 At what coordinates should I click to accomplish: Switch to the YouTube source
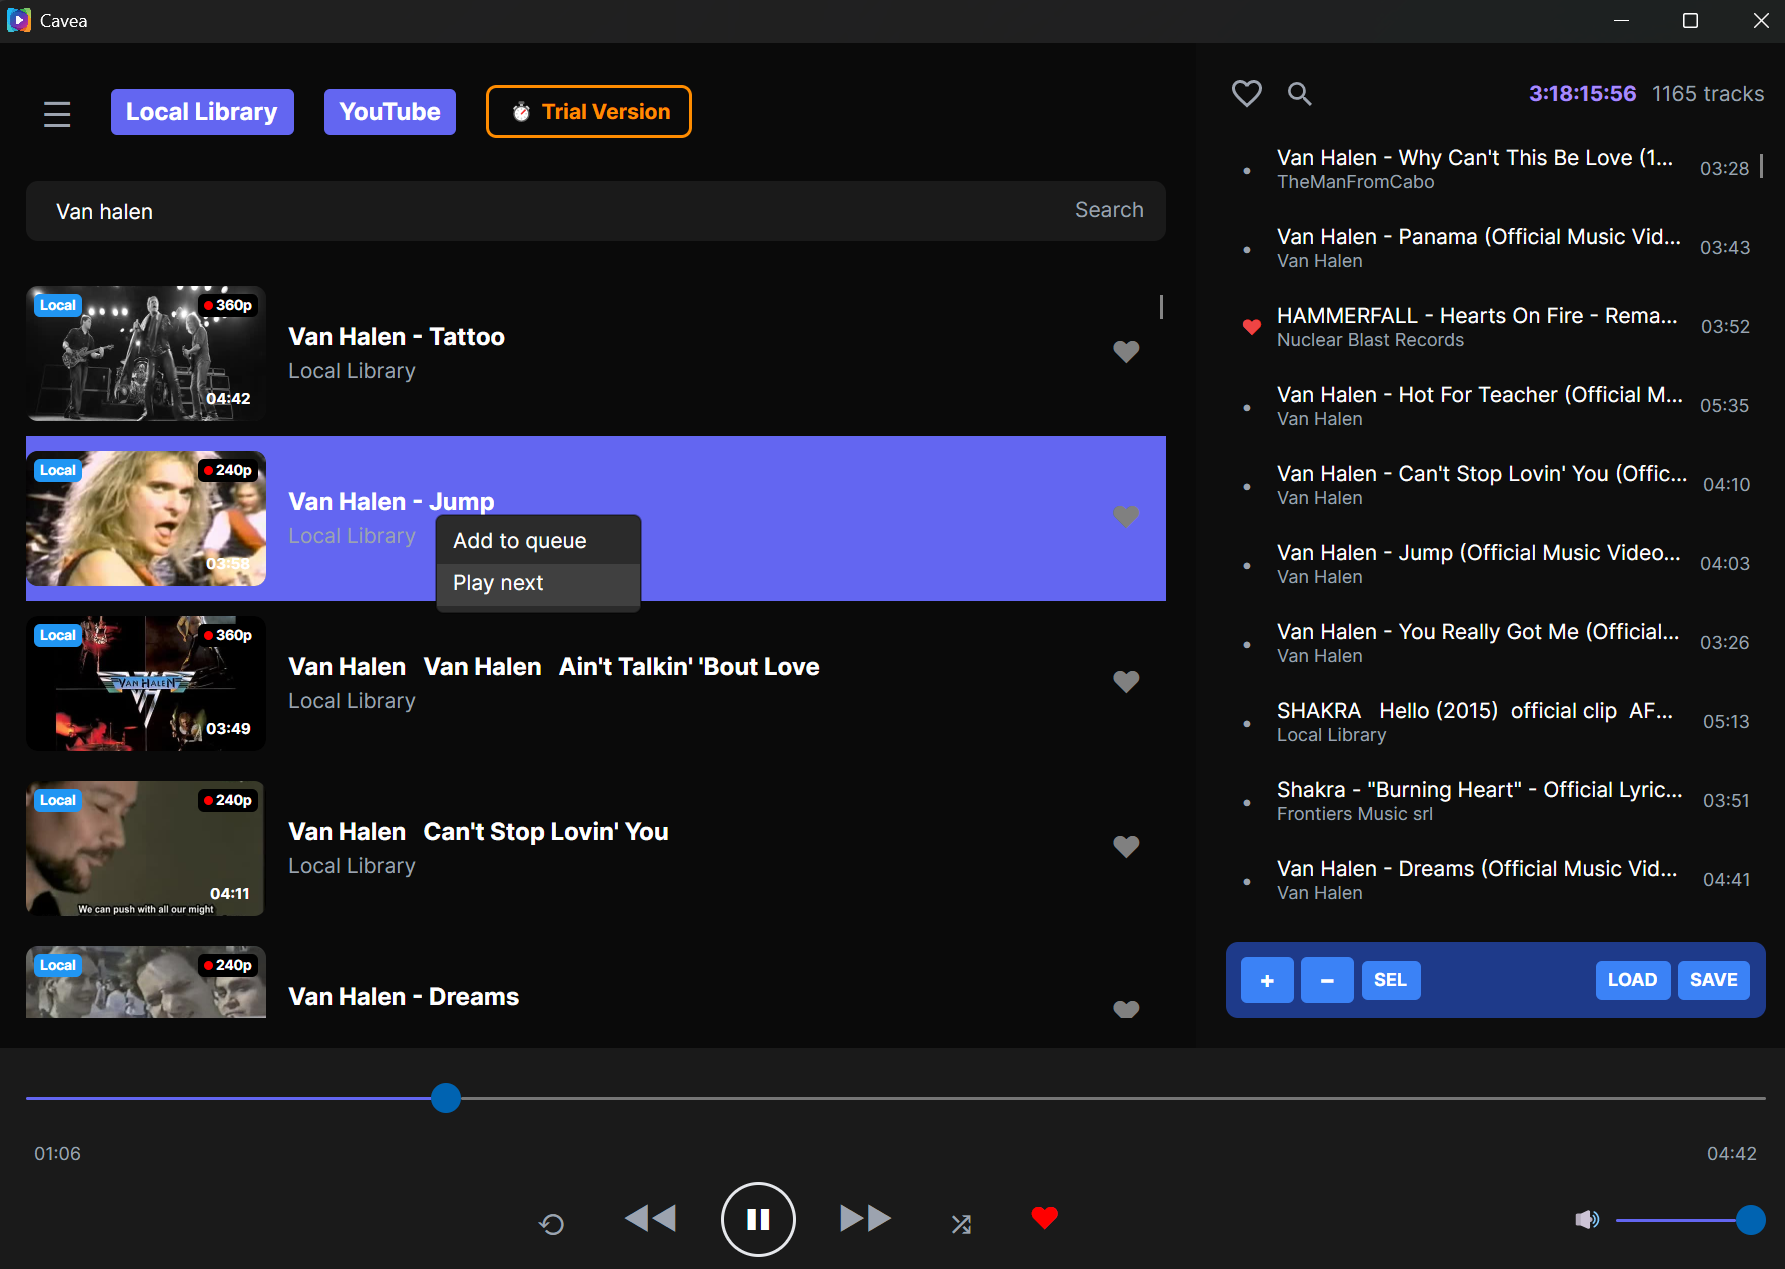pos(389,111)
